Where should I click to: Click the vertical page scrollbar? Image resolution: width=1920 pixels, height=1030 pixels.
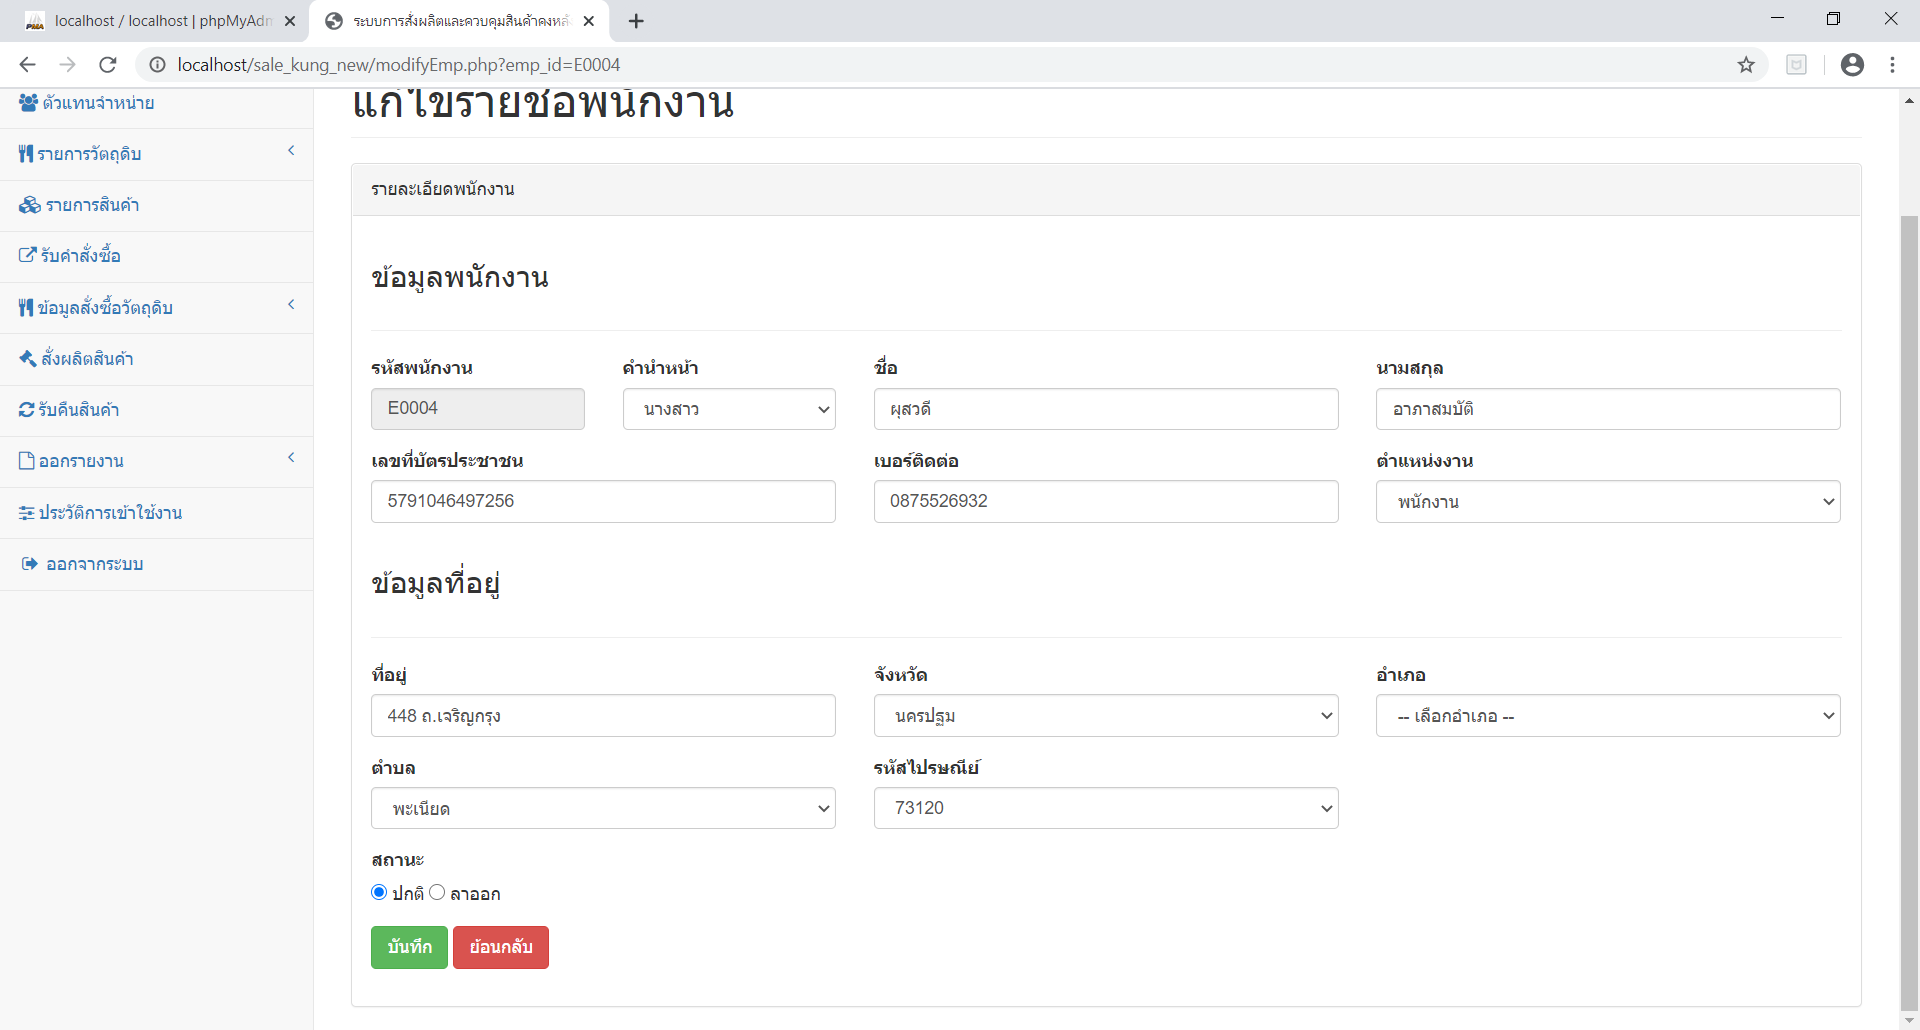point(1909,600)
